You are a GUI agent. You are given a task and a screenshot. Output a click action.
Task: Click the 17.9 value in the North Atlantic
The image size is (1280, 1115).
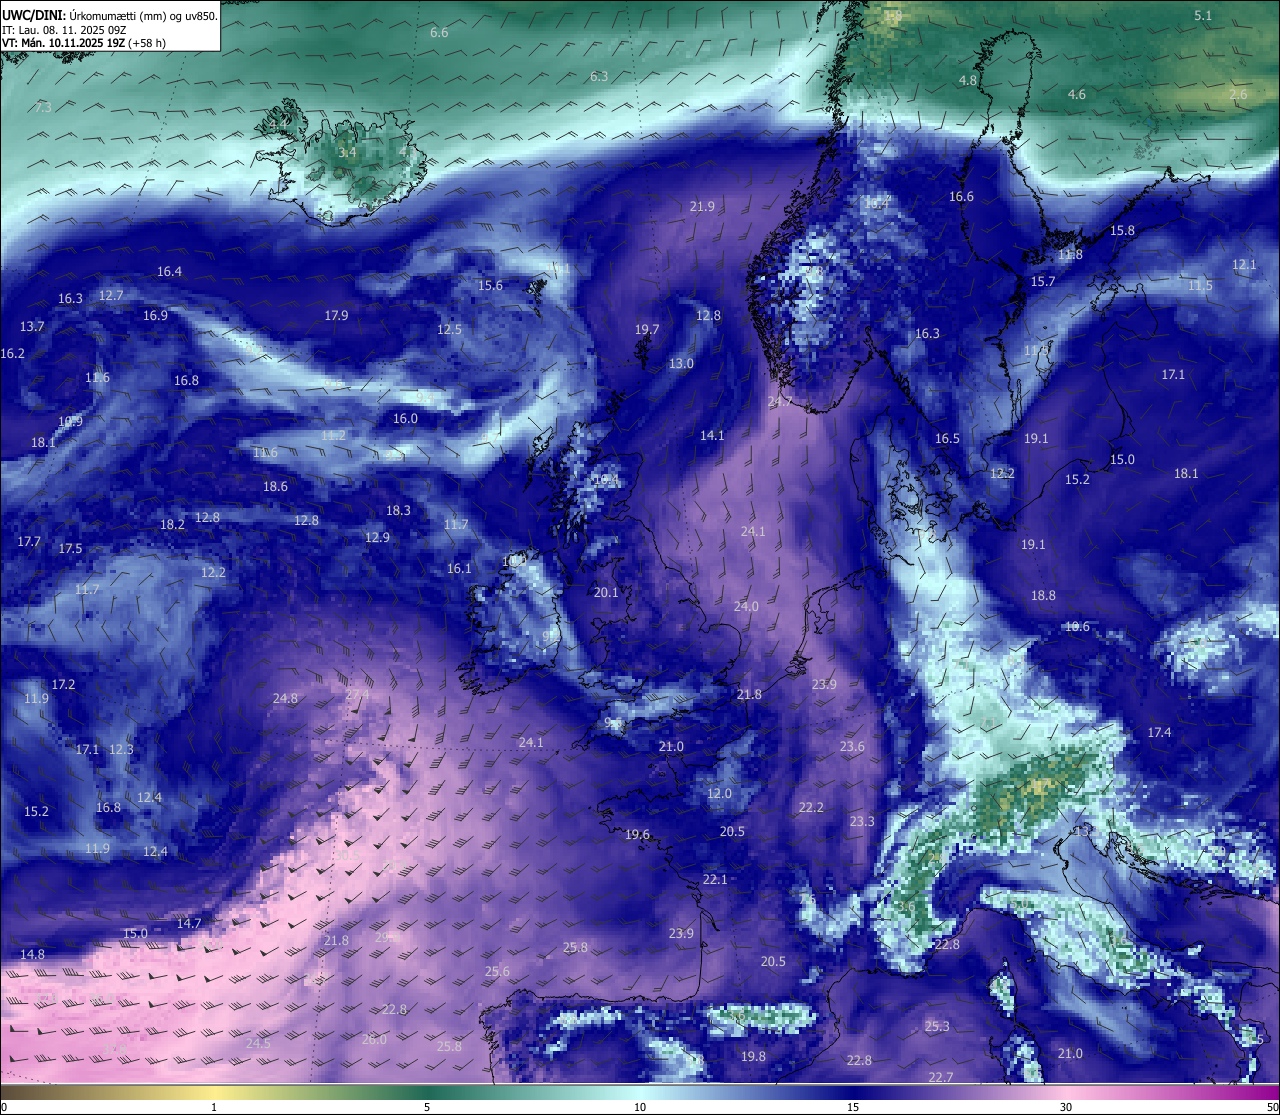pyautogui.click(x=336, y=316)
